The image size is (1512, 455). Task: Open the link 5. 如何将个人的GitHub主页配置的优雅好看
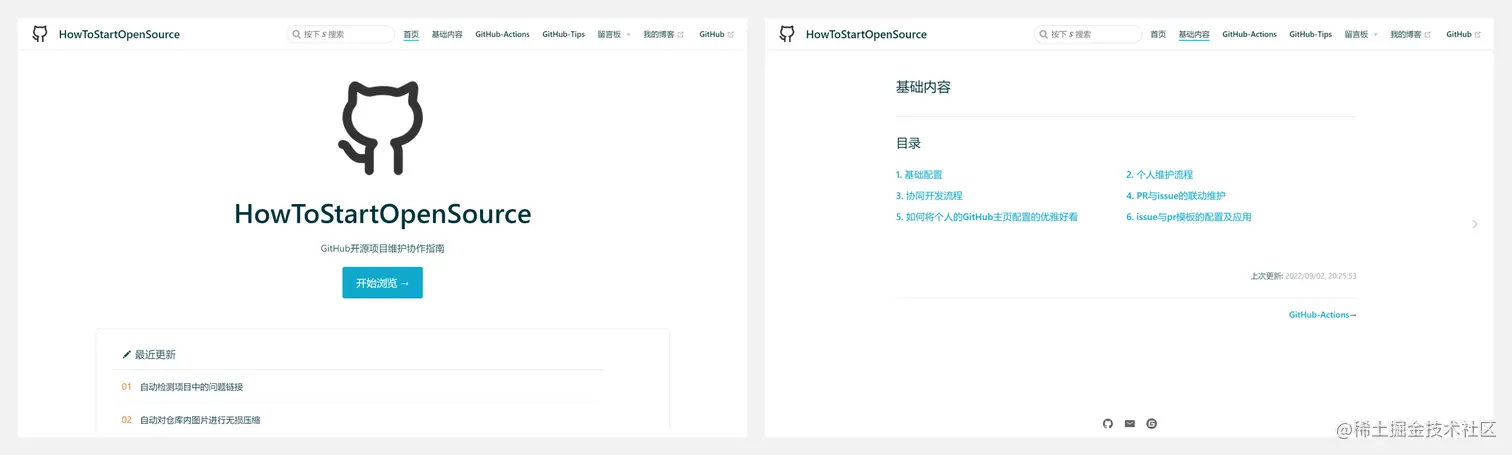tap(987, 217)
